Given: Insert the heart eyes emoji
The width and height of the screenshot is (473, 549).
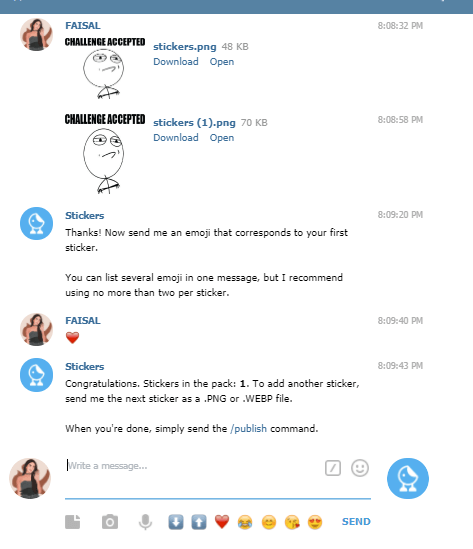Looking at the screenshot, I should pos(315,522).
